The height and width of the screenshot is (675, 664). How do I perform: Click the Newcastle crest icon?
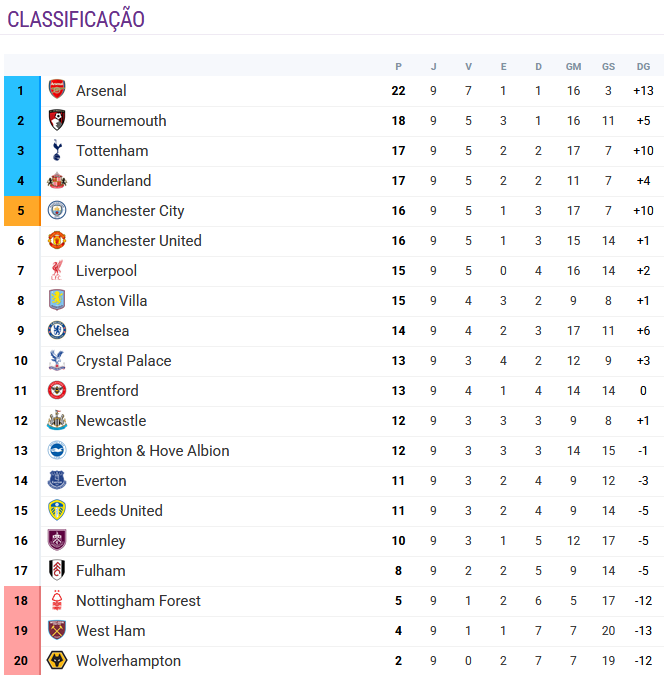(57, 421)
